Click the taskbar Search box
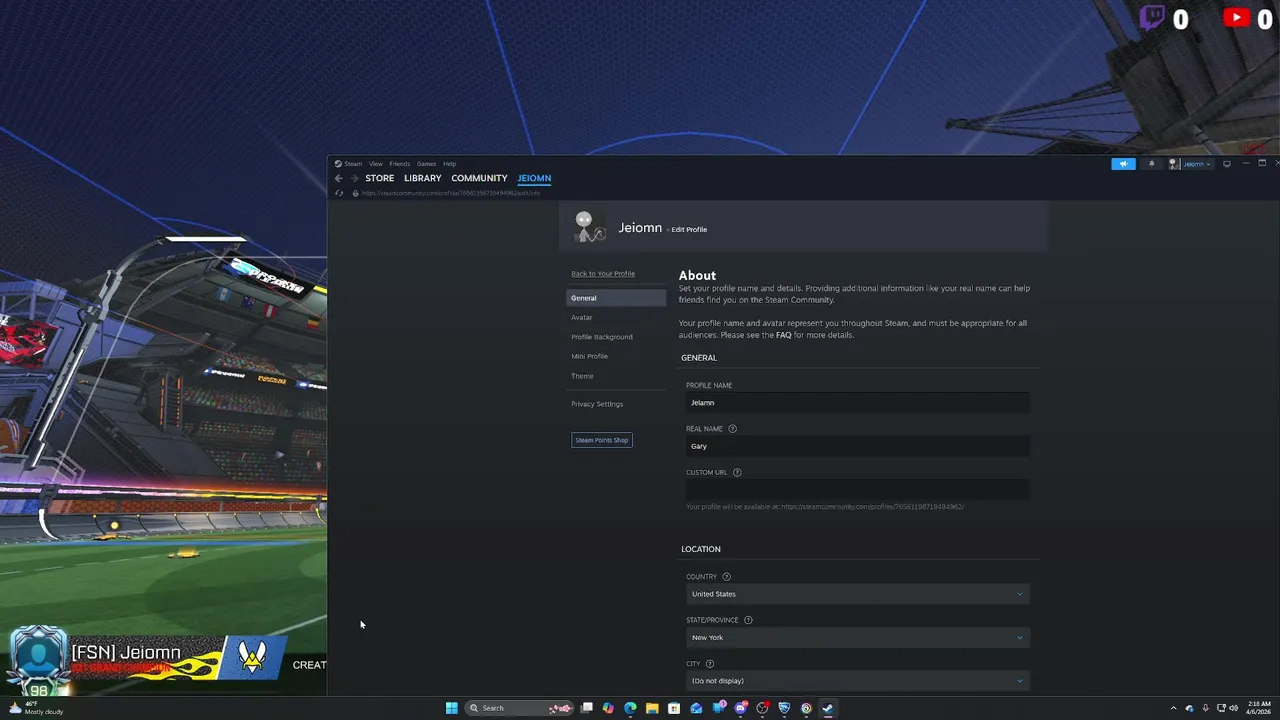The width and height of the screenshot is (1280, 720). (519, 708)
